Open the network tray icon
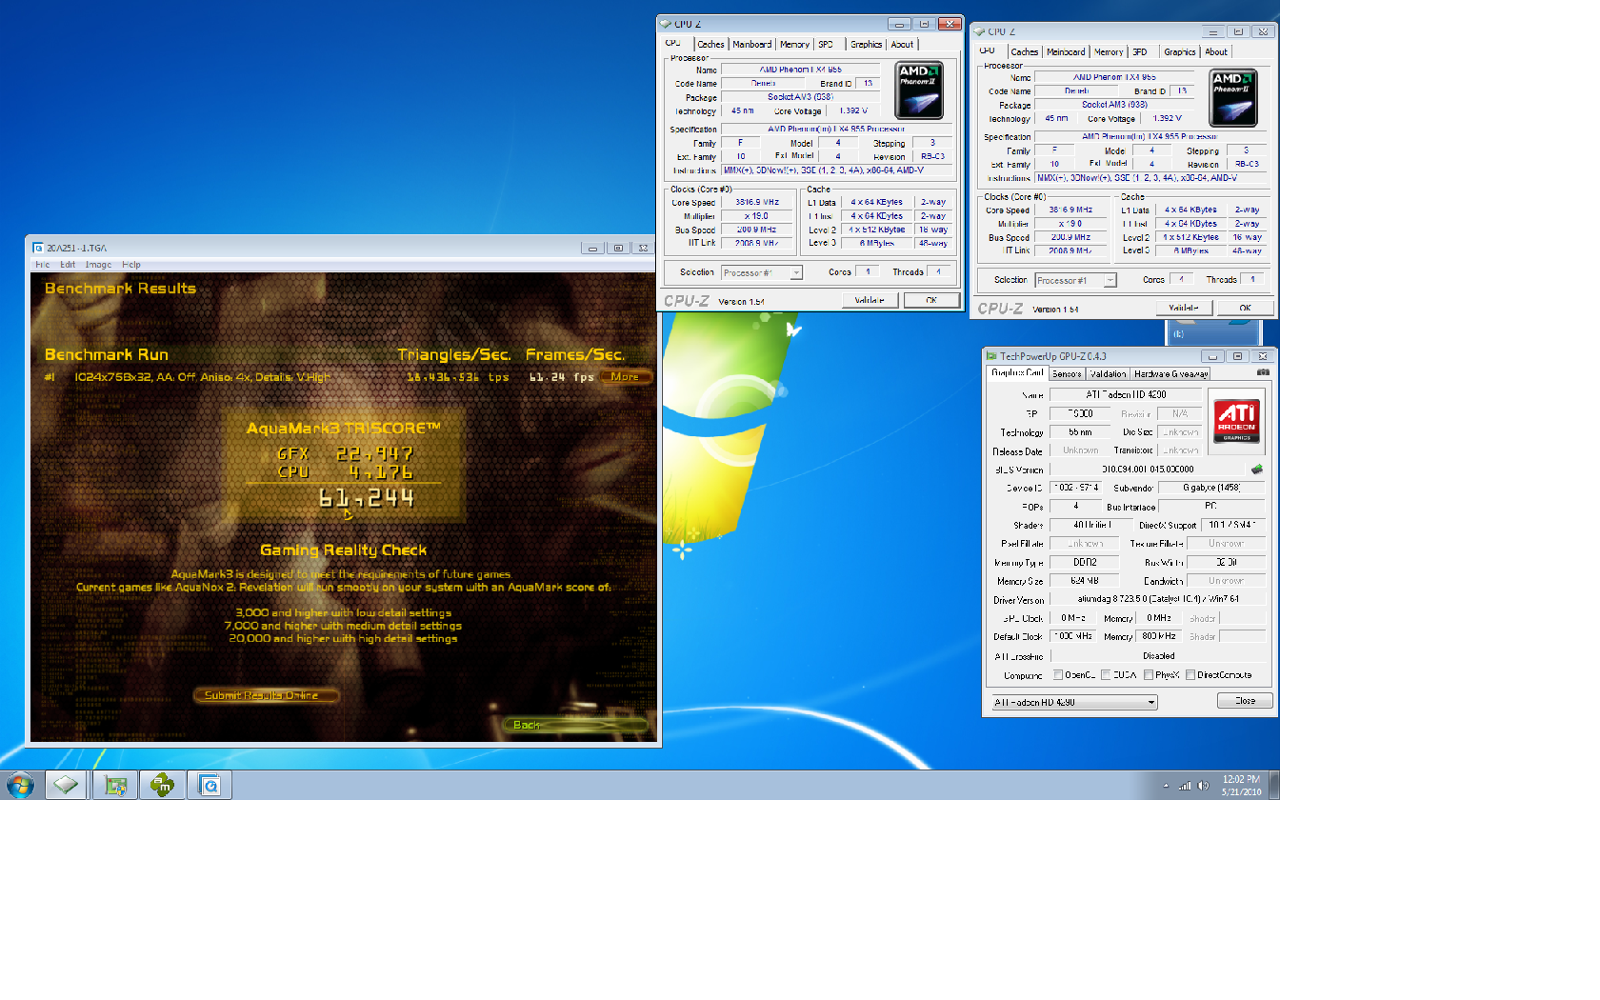This screenshot has width=1600, height=1000. click(x=1185, y=786)
